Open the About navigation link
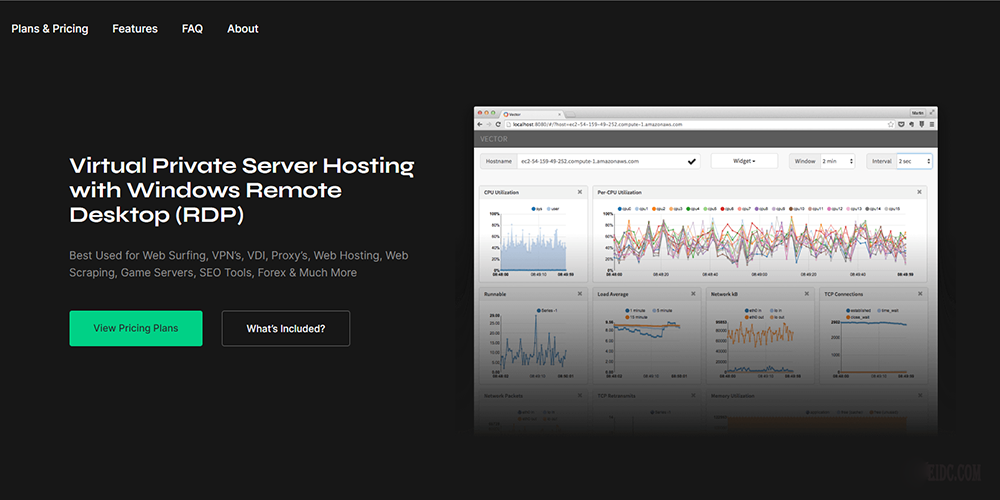Screen dimensions: 1000x500 click(x=243, y=29)
